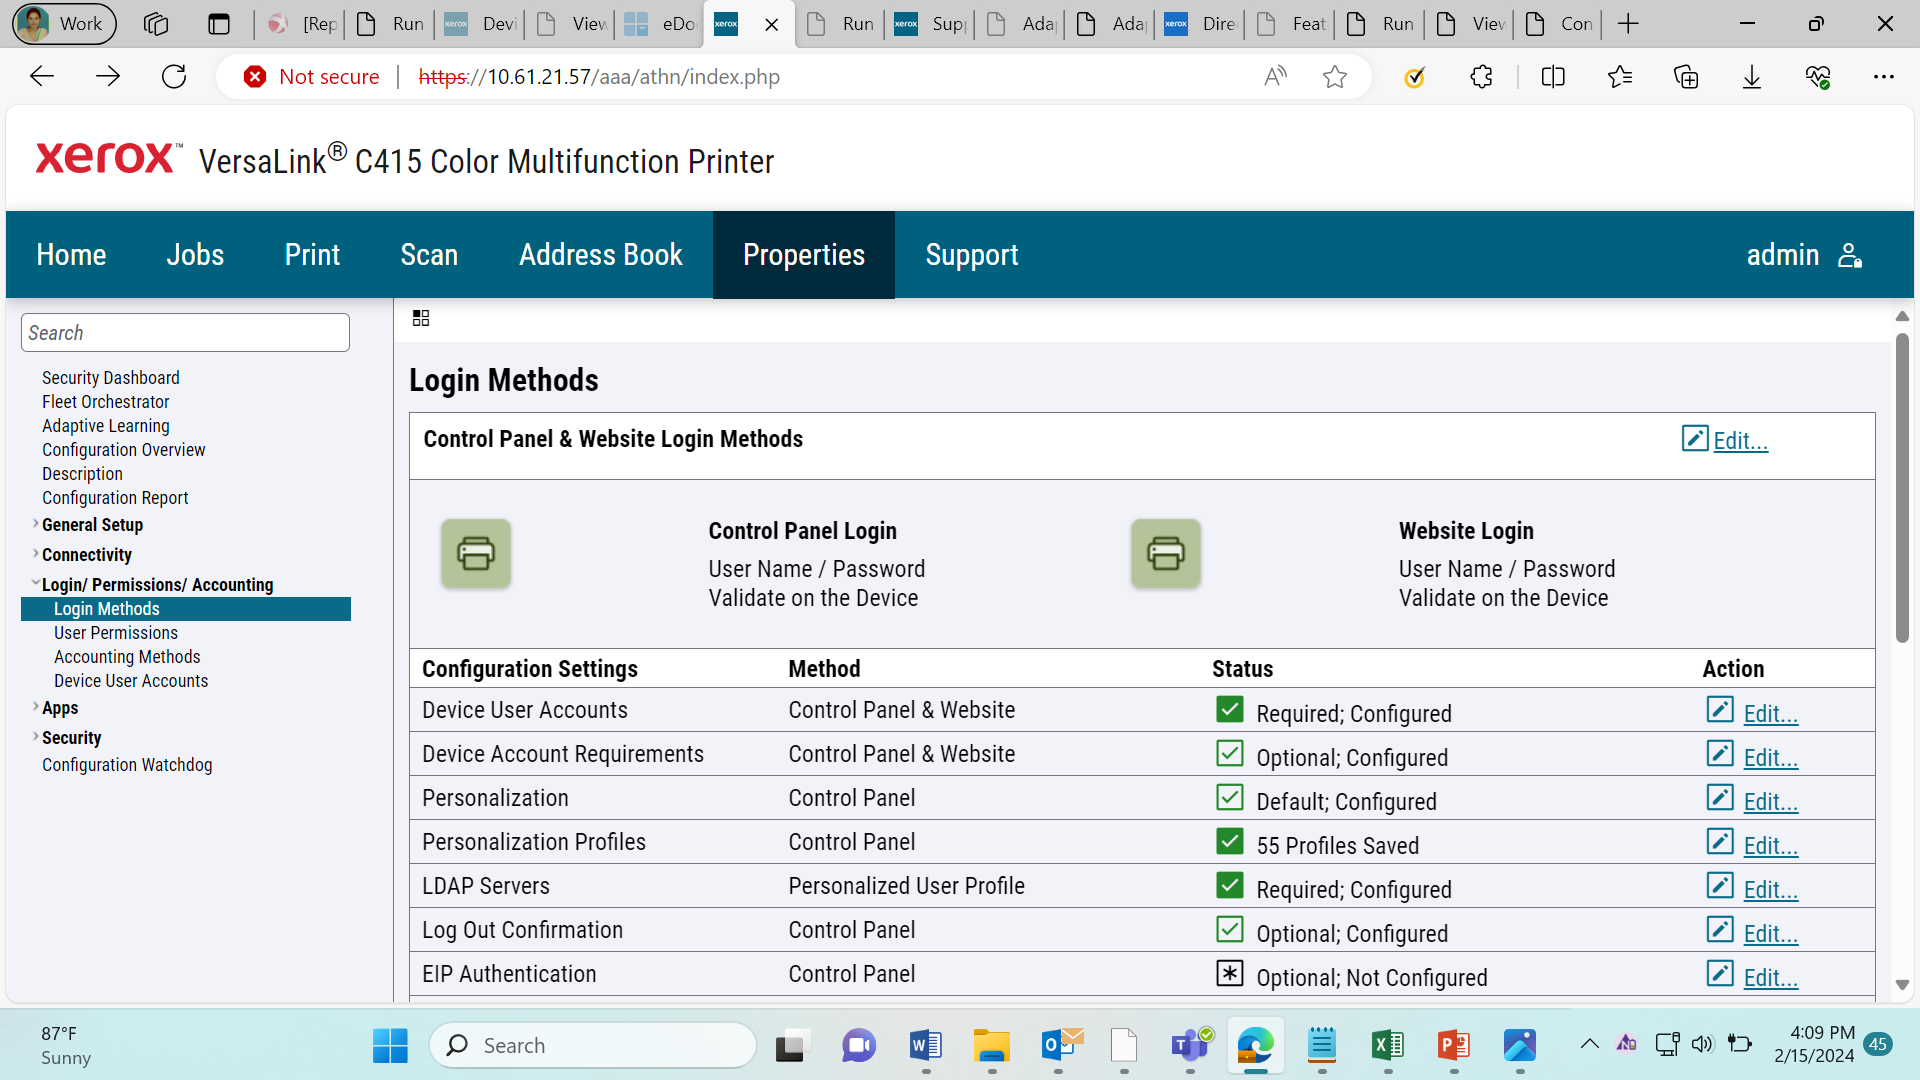Image resolution: width=1920 pixels, height=1080 pixels.
Task: Click the Log Out Confirmation status checkbox
Action: (1230, 929)
